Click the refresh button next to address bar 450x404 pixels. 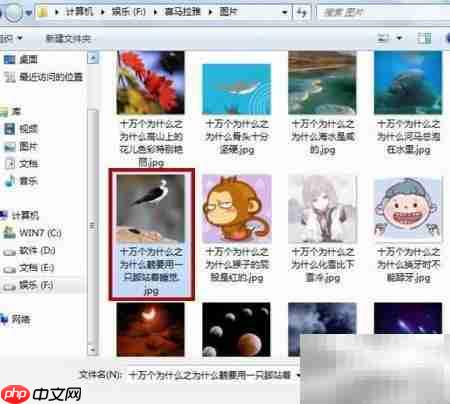(x=302, y=13)
